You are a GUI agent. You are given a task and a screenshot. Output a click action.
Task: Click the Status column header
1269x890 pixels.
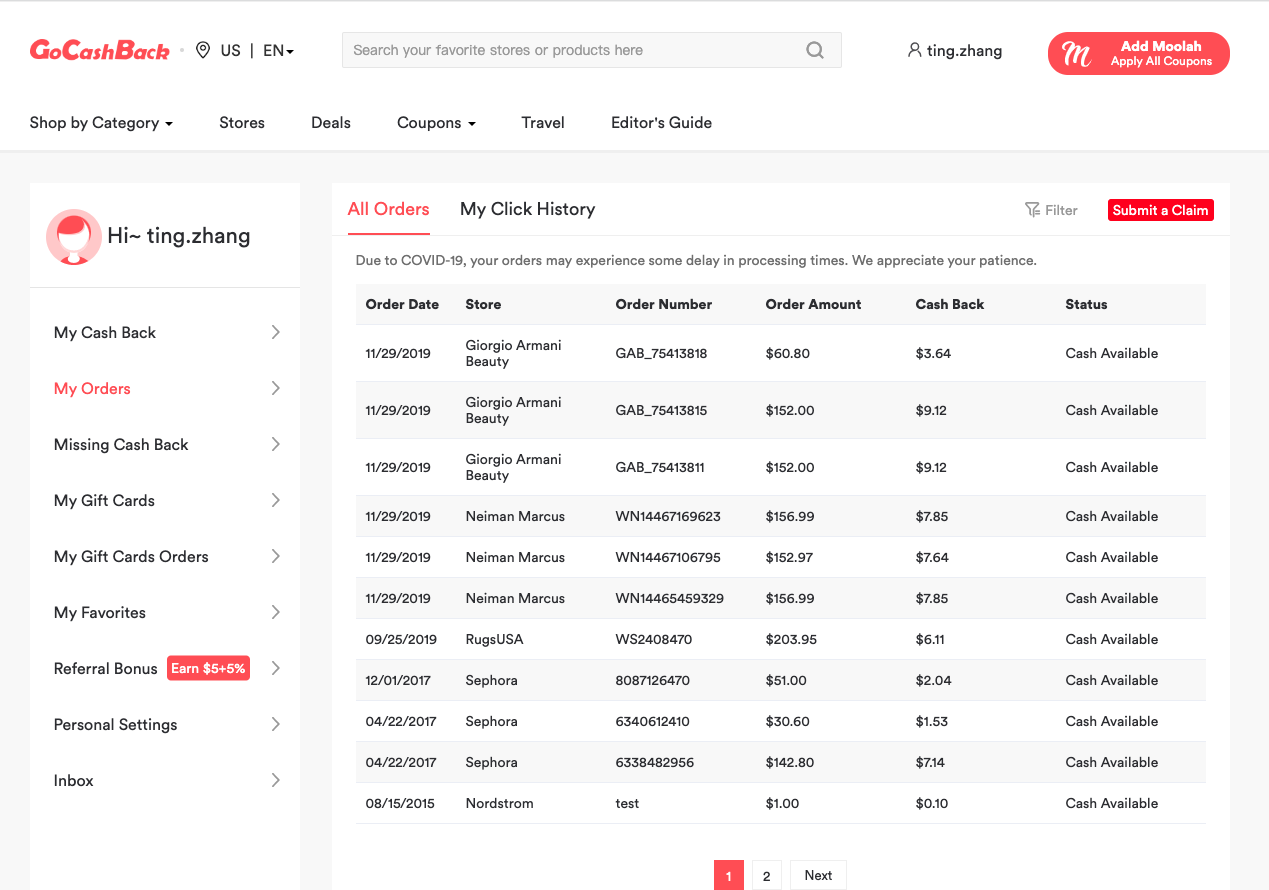[1086, 304]
